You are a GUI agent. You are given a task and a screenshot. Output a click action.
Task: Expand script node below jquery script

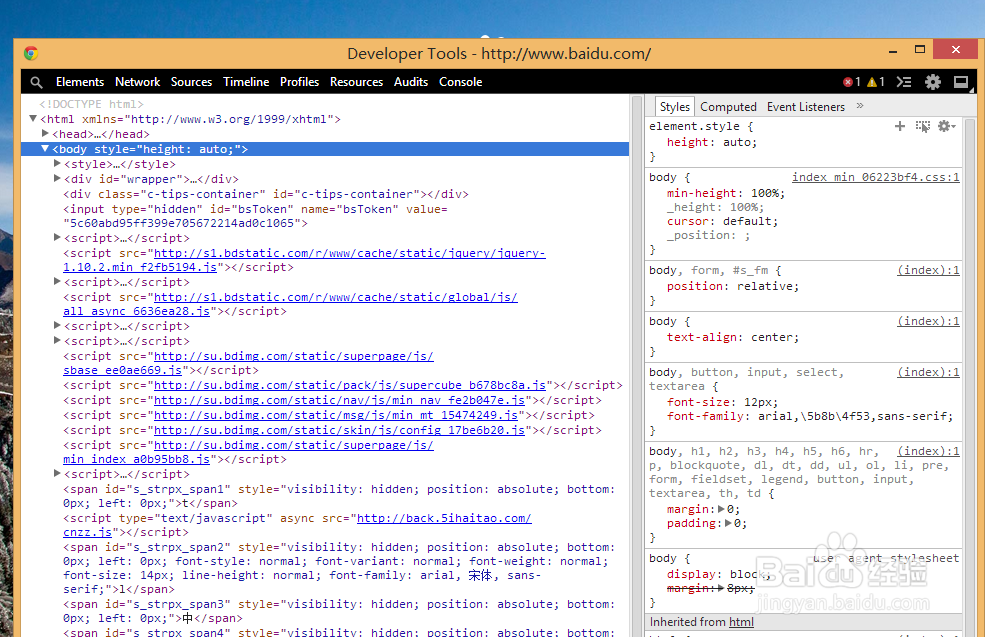(x=57, y=281)
